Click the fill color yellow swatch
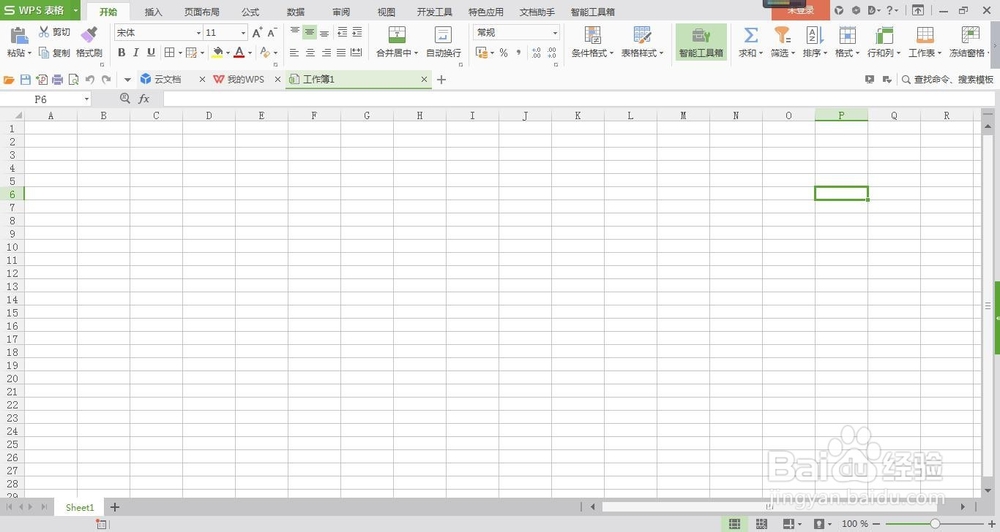The height and width of the screenshot is (532, 1000). pyautogui.click(x=217, y=53)
